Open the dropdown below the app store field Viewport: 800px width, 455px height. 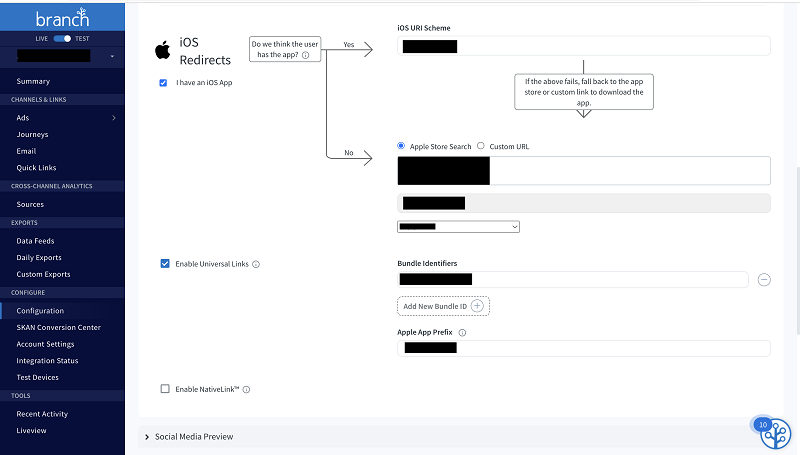coord(458,226)
